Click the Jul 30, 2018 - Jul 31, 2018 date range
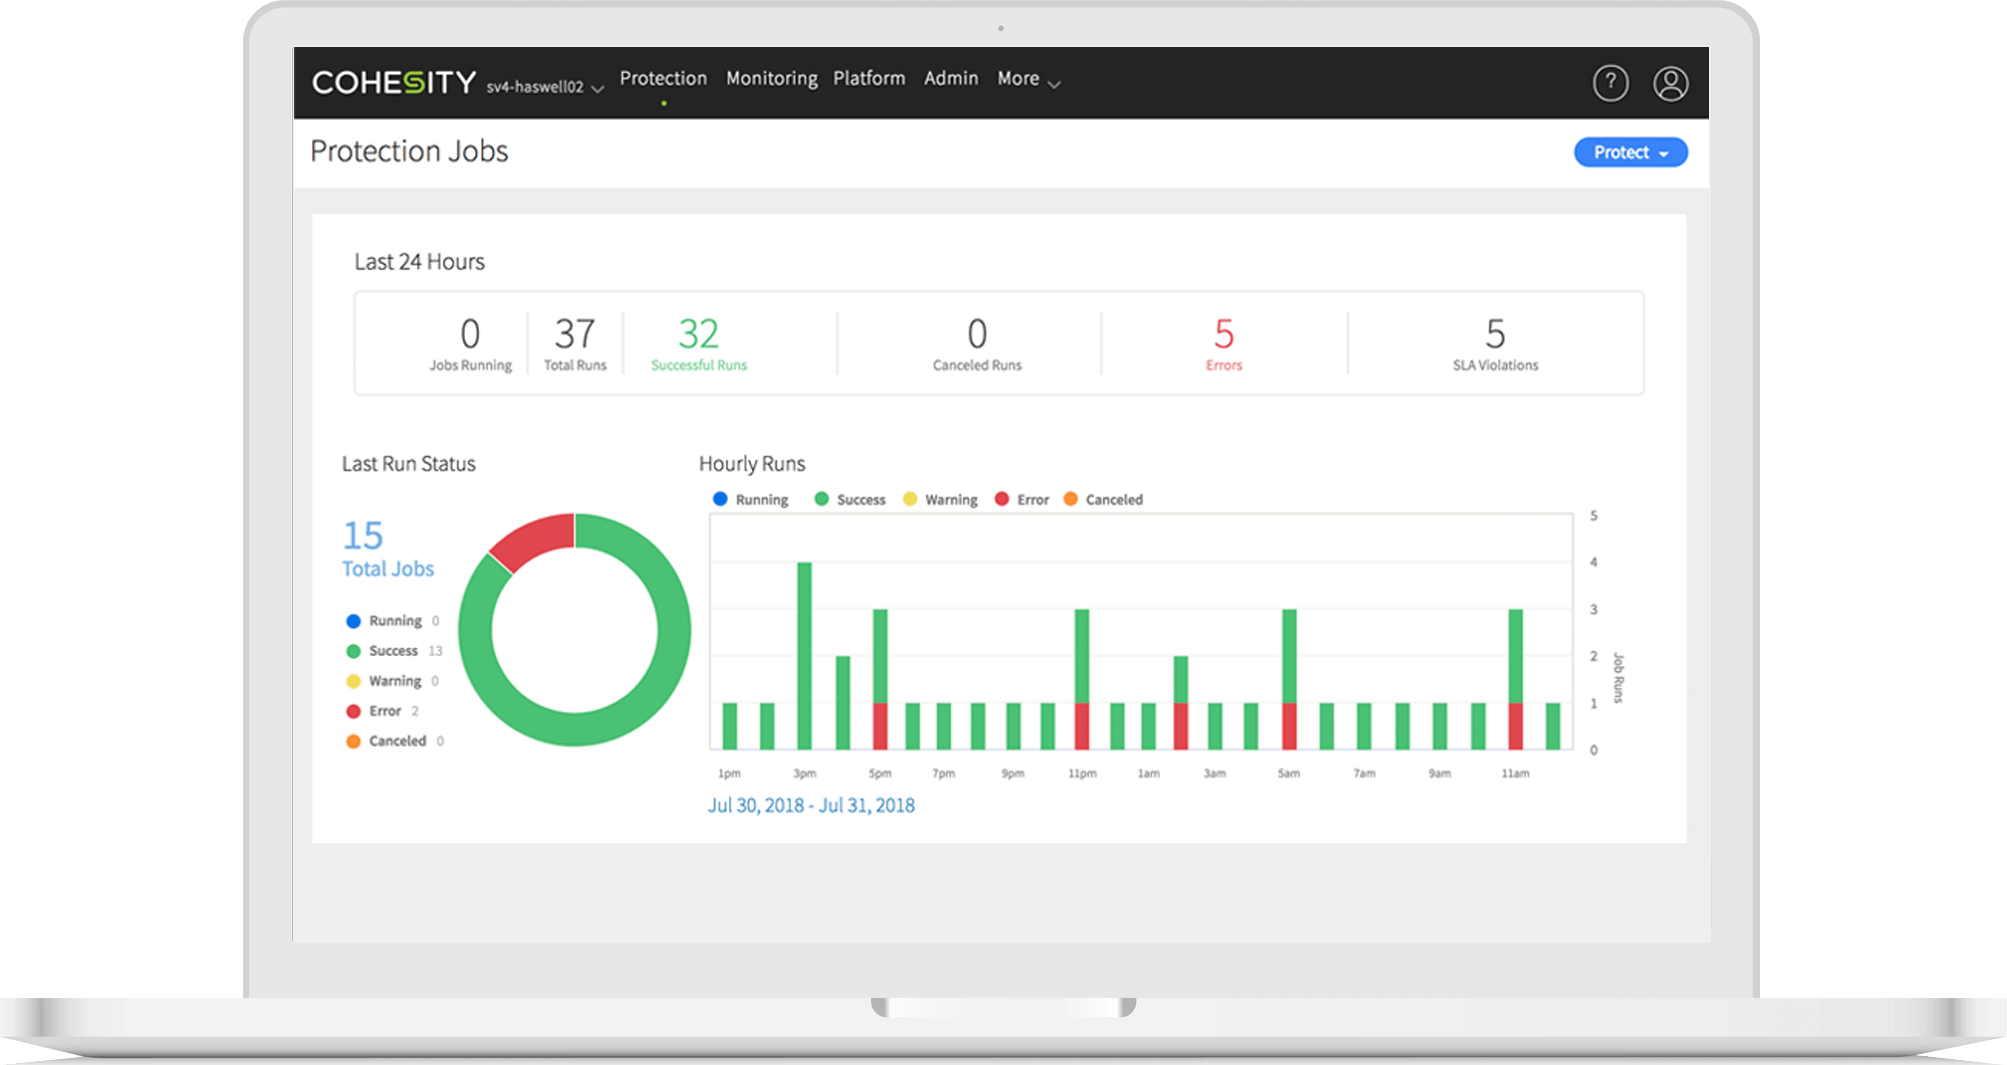The width and height of the screenshot is (2007, 1065). pos(811,805)
